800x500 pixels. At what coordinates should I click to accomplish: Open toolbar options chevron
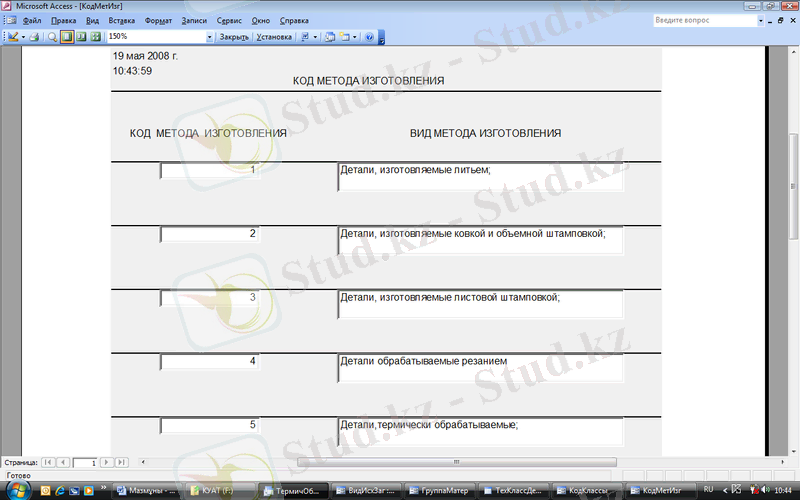point(382,38)
